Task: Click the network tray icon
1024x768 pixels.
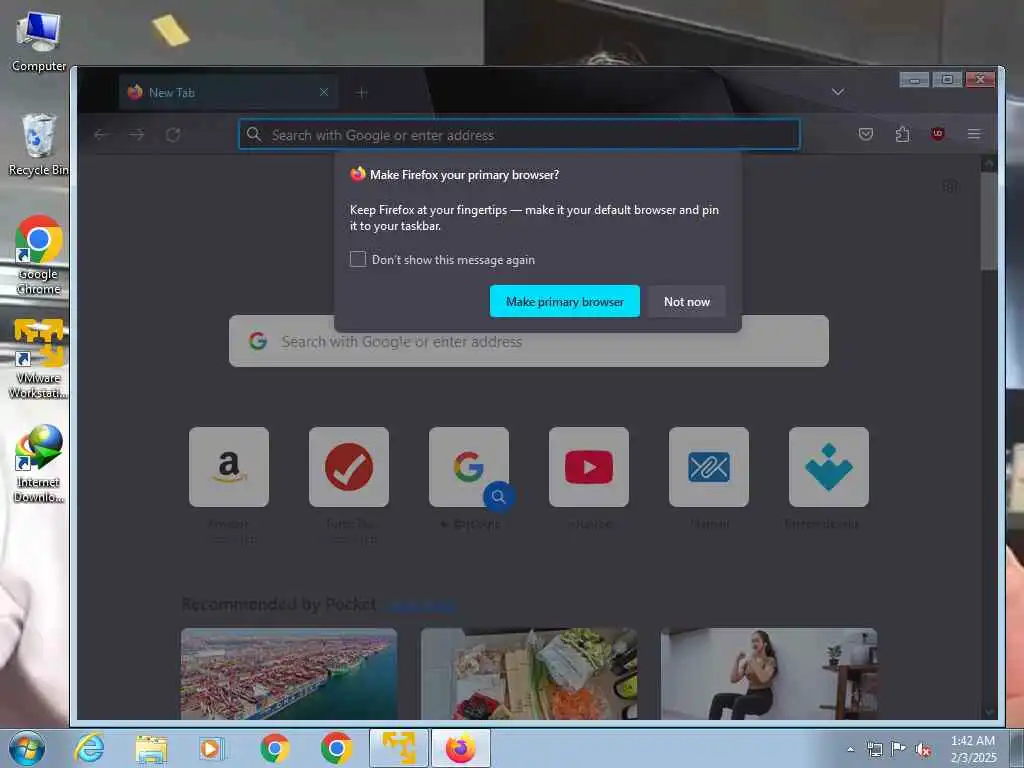Action: pos(874,749)
